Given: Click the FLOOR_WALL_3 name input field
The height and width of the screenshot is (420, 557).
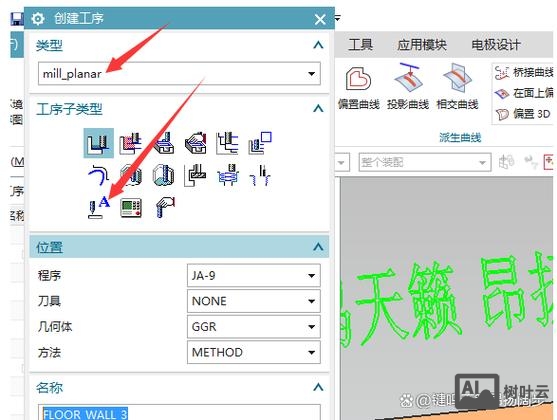Looking at the screenshot, I should point(179,413).
